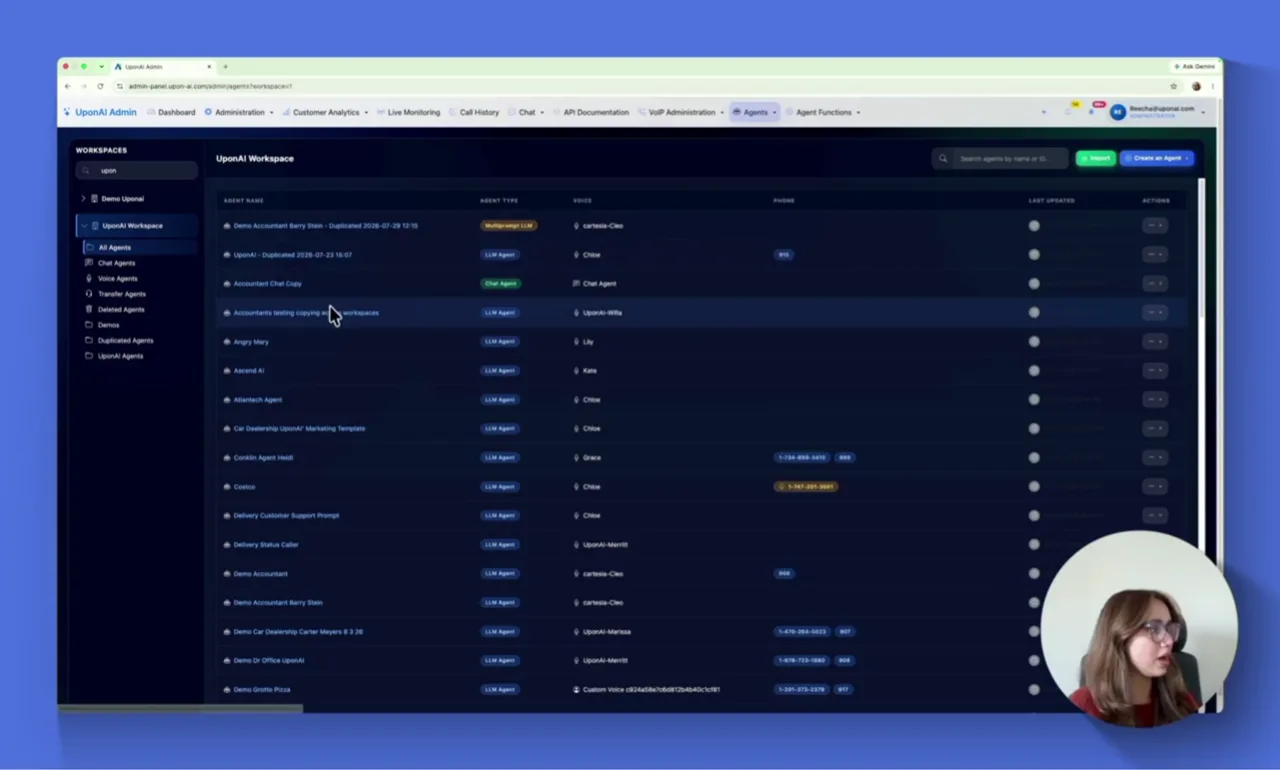The height and width of the screenshot is (770, 1280).
Task: Open the Angry Mary agent
Action: 251,342
